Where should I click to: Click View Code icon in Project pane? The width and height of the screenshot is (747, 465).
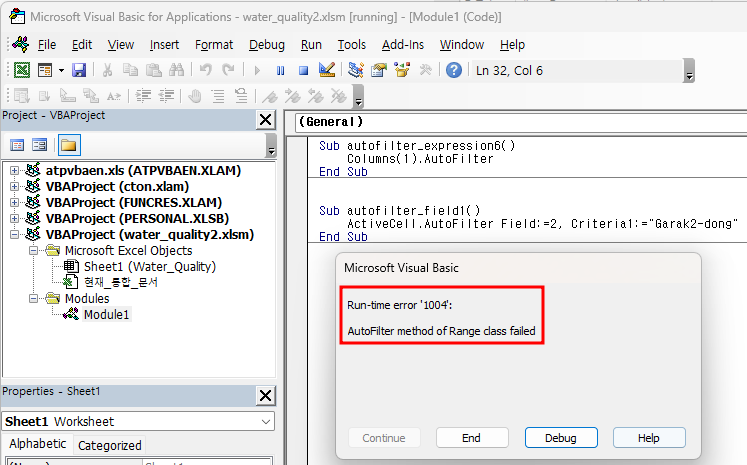point(17,145)
